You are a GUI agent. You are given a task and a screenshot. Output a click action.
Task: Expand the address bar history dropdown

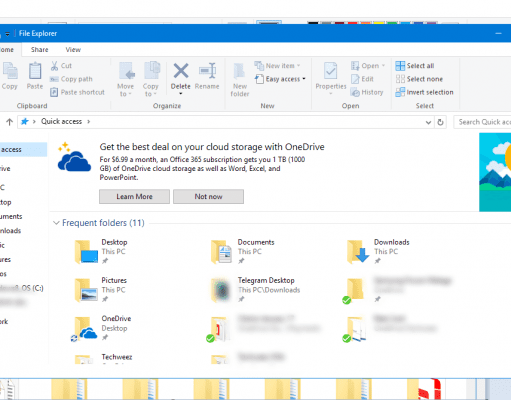point(428,122)
